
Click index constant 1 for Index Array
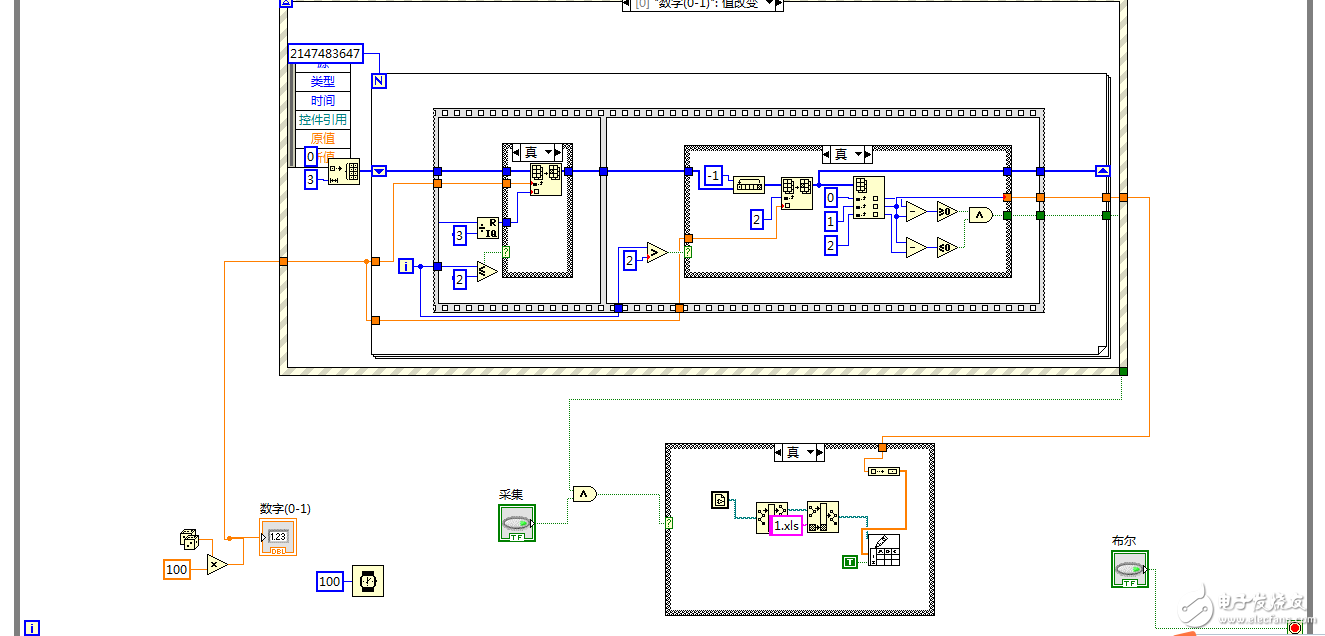point(830,221)
